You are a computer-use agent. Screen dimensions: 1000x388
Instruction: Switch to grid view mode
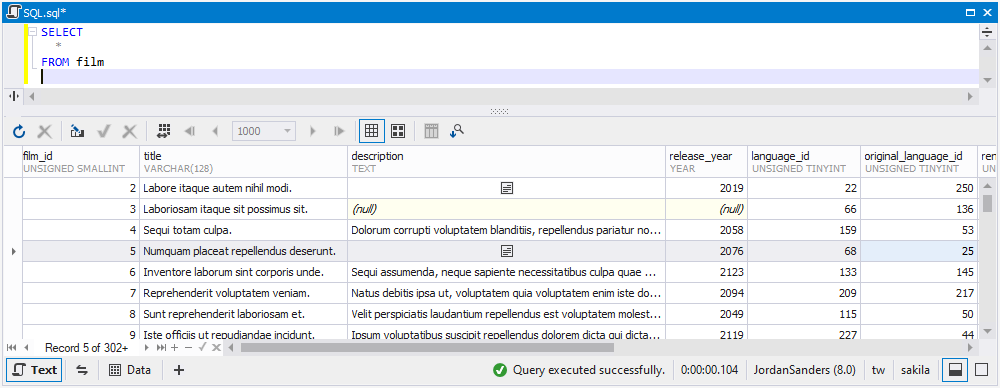(x=371, y=131)
